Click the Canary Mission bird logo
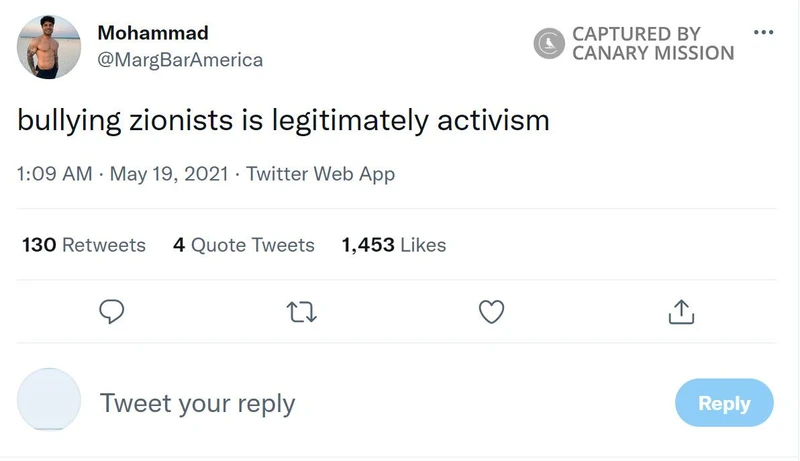Screen dimensions: 800x461 click(549, 43)
